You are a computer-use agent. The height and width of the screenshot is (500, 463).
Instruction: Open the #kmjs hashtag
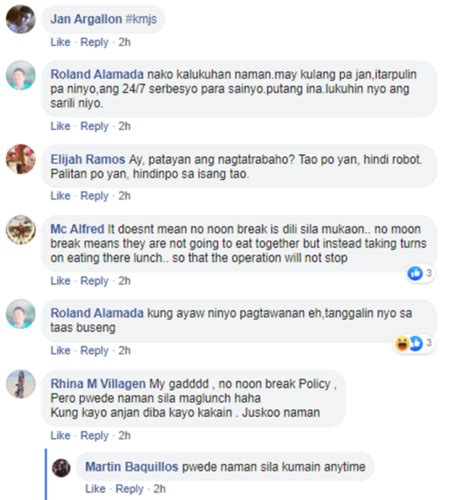point(141,19)
